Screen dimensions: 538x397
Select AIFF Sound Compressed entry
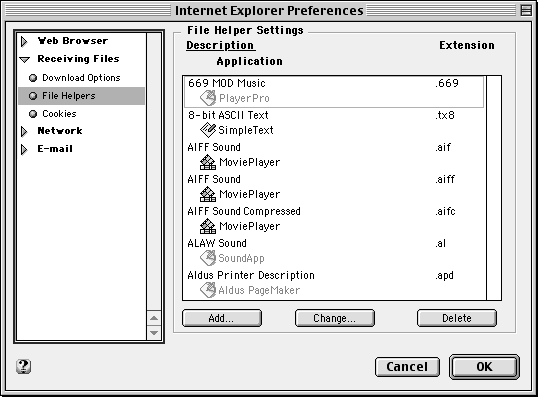pyautogui.click(x=334, y=219)
